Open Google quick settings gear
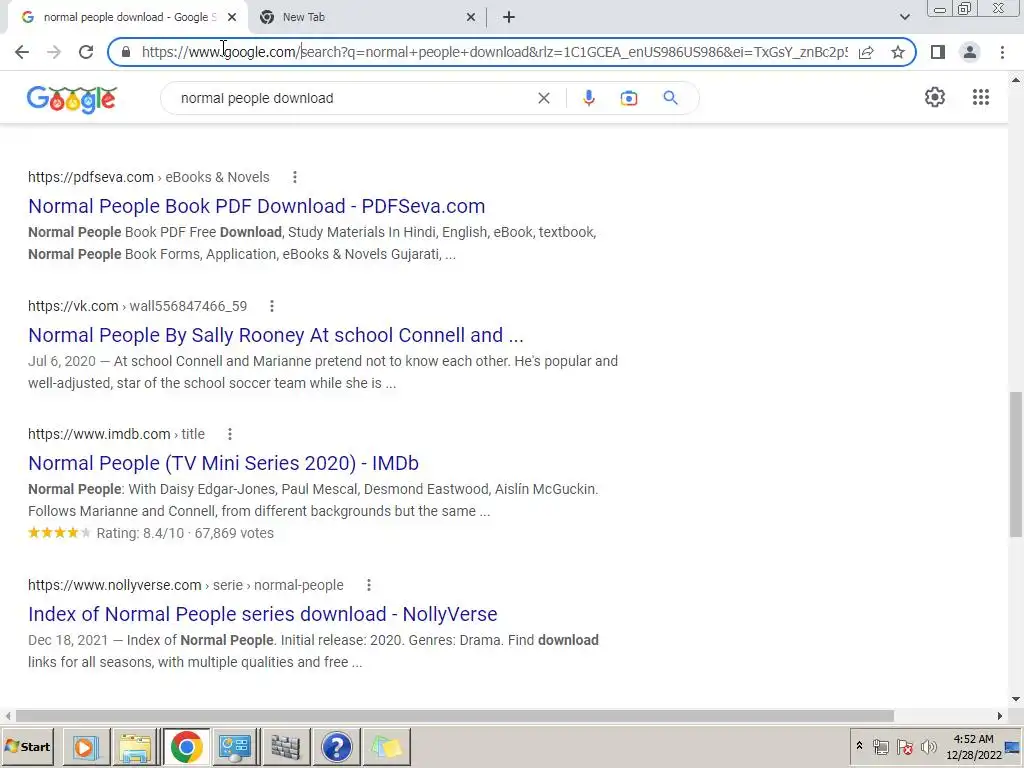 pyautogui.click(x=935, y=97)
